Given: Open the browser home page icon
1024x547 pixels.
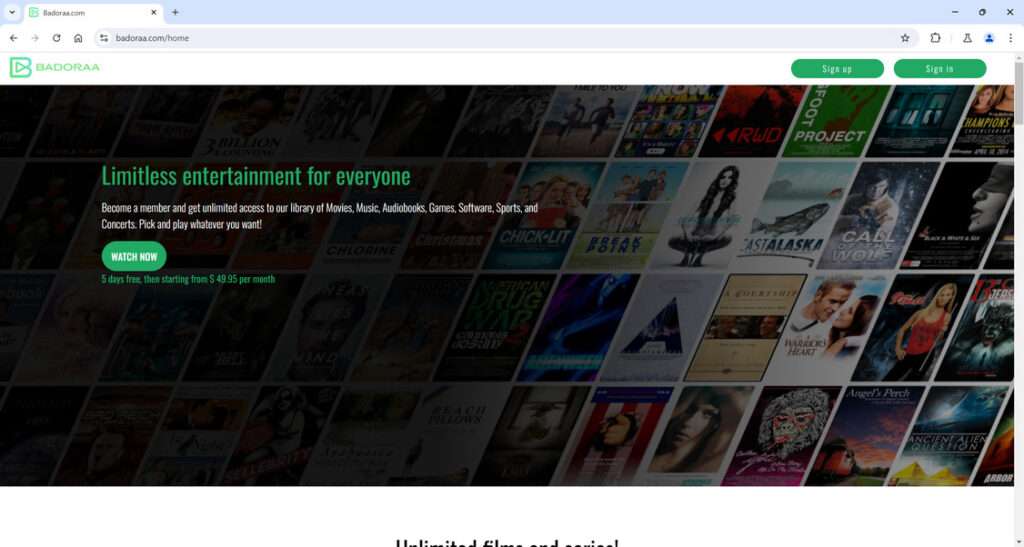Looking at the screenshot, I should [x=78, y=38].
